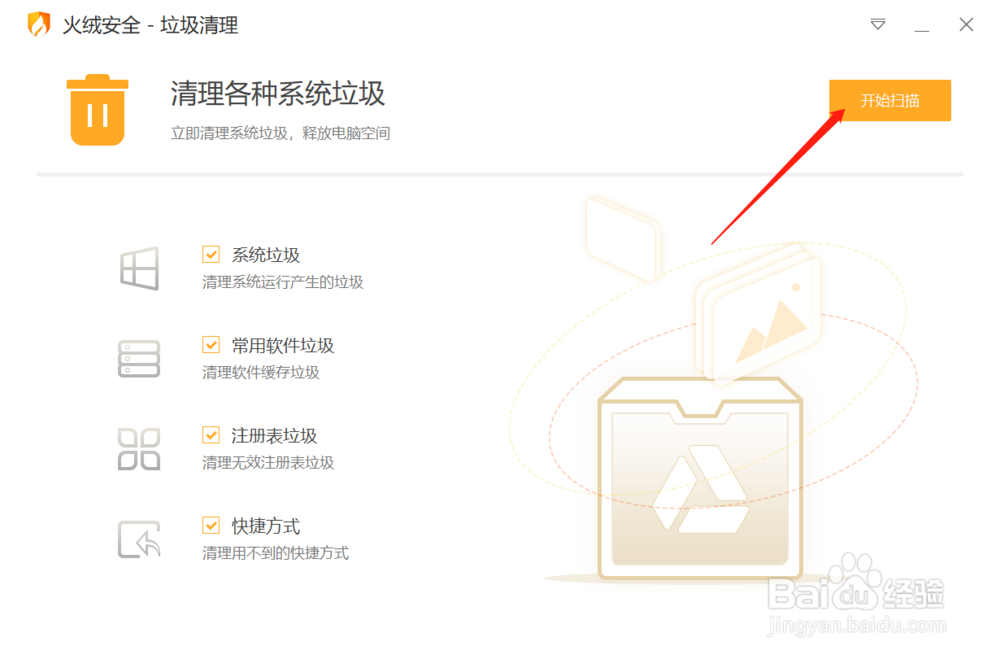
Task: Close the 垃圾清理 window
Action: click(966, 24)
